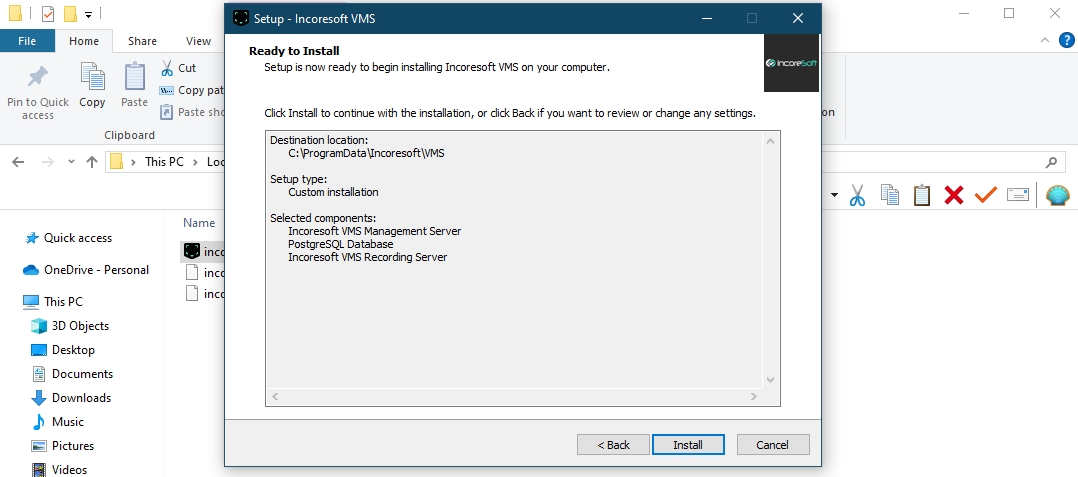Click the copy pages icon in toolbar
This screenshot has height=477, width=1078.
click(890, 195)
